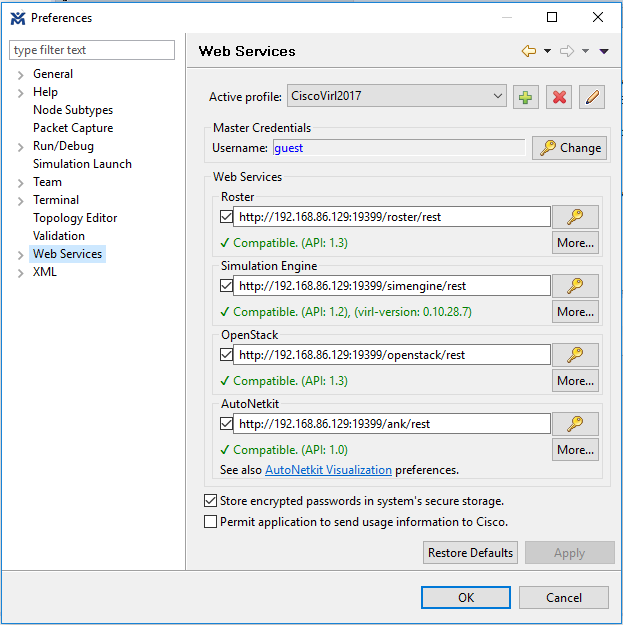Select Node Subtypes in preferences tree

(x=73, y=110)
